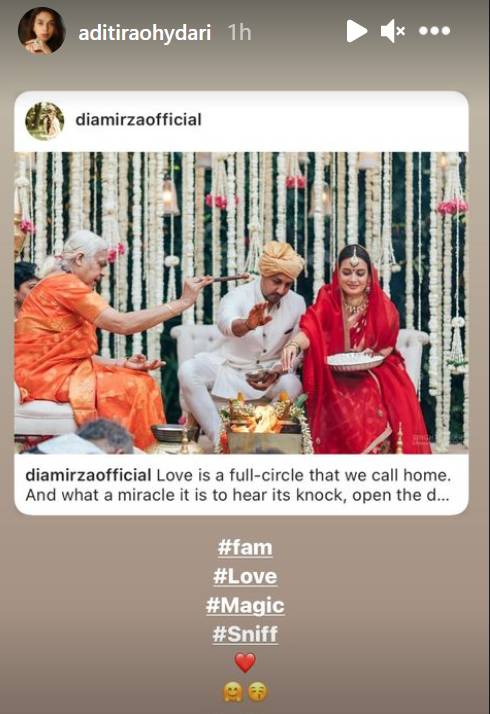Viewport: 490px width, 714px height.
Task: Open the #Sniff hashtag
Action: [x=245, y=634]
